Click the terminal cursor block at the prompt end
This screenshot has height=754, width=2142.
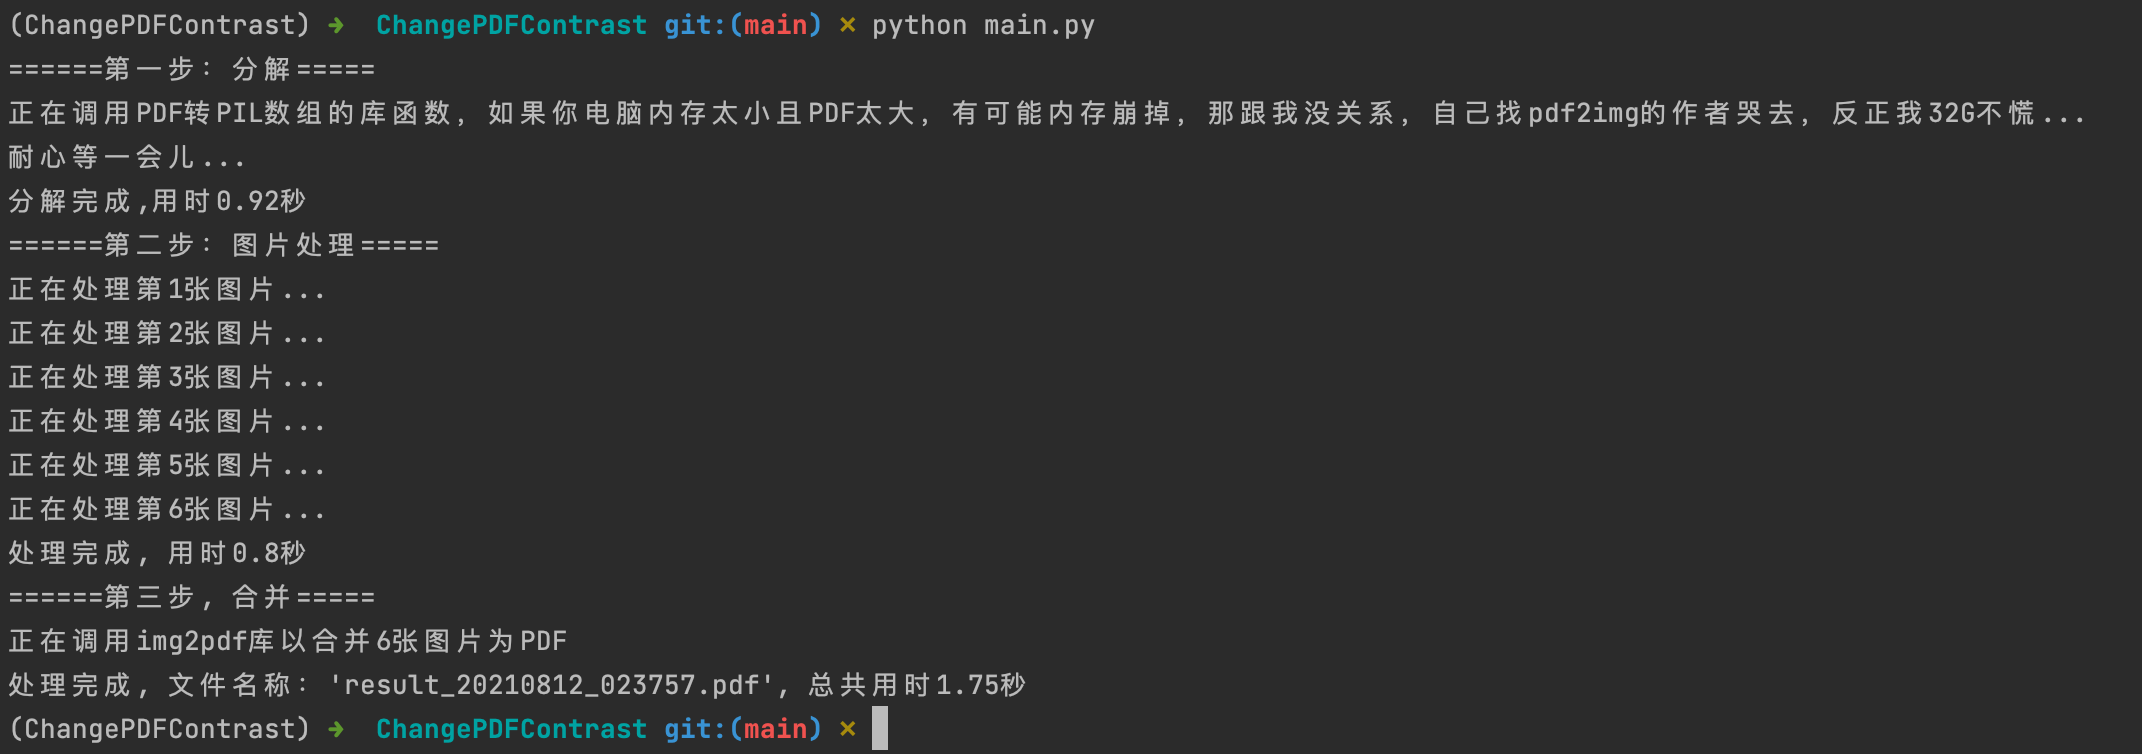(880, 728)
